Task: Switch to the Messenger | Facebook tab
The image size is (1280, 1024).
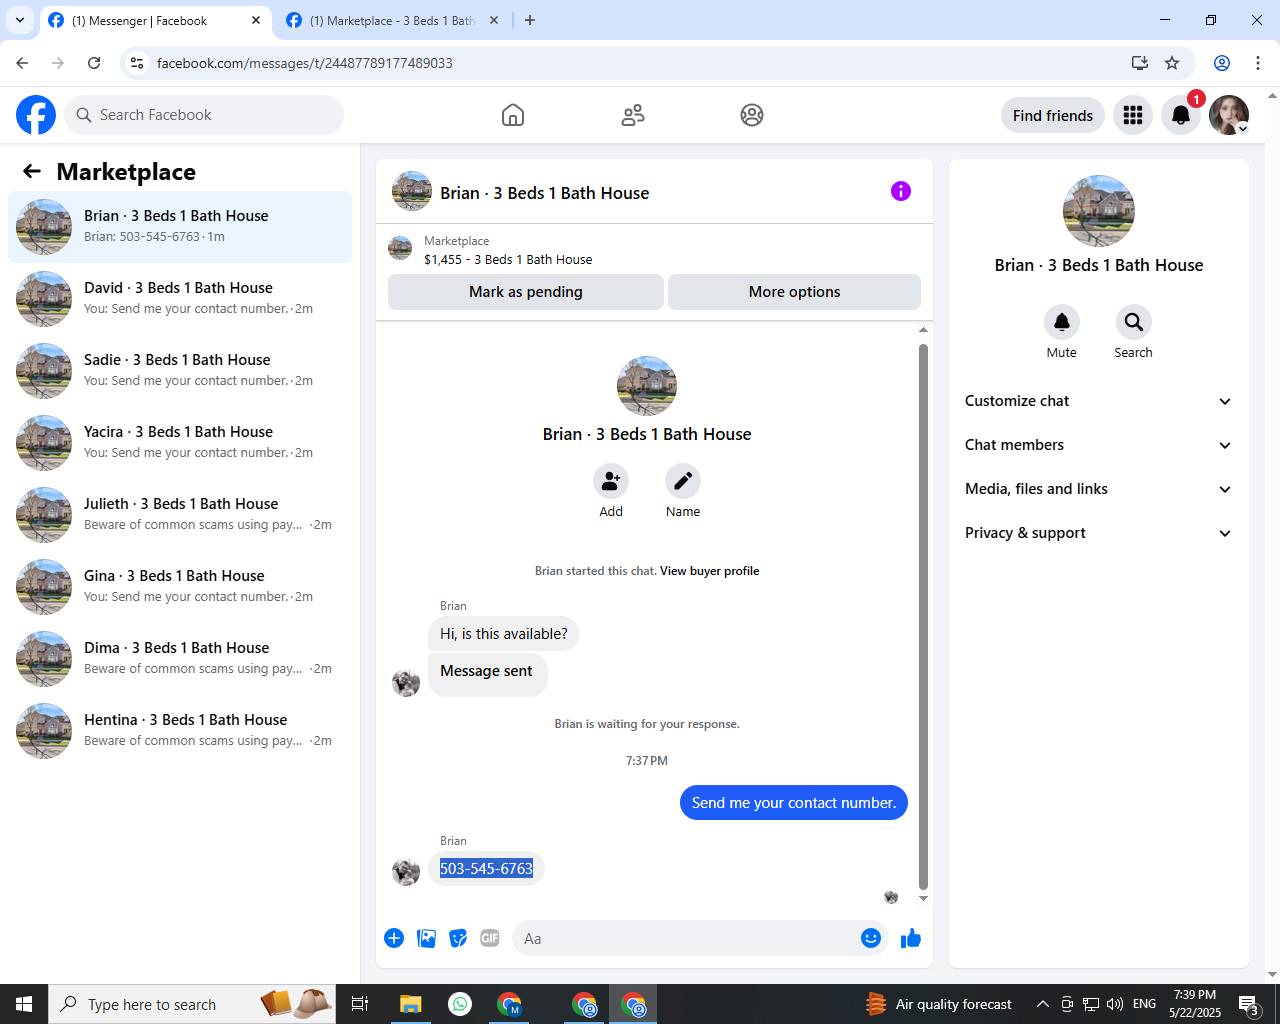Action: pos(155,20)
